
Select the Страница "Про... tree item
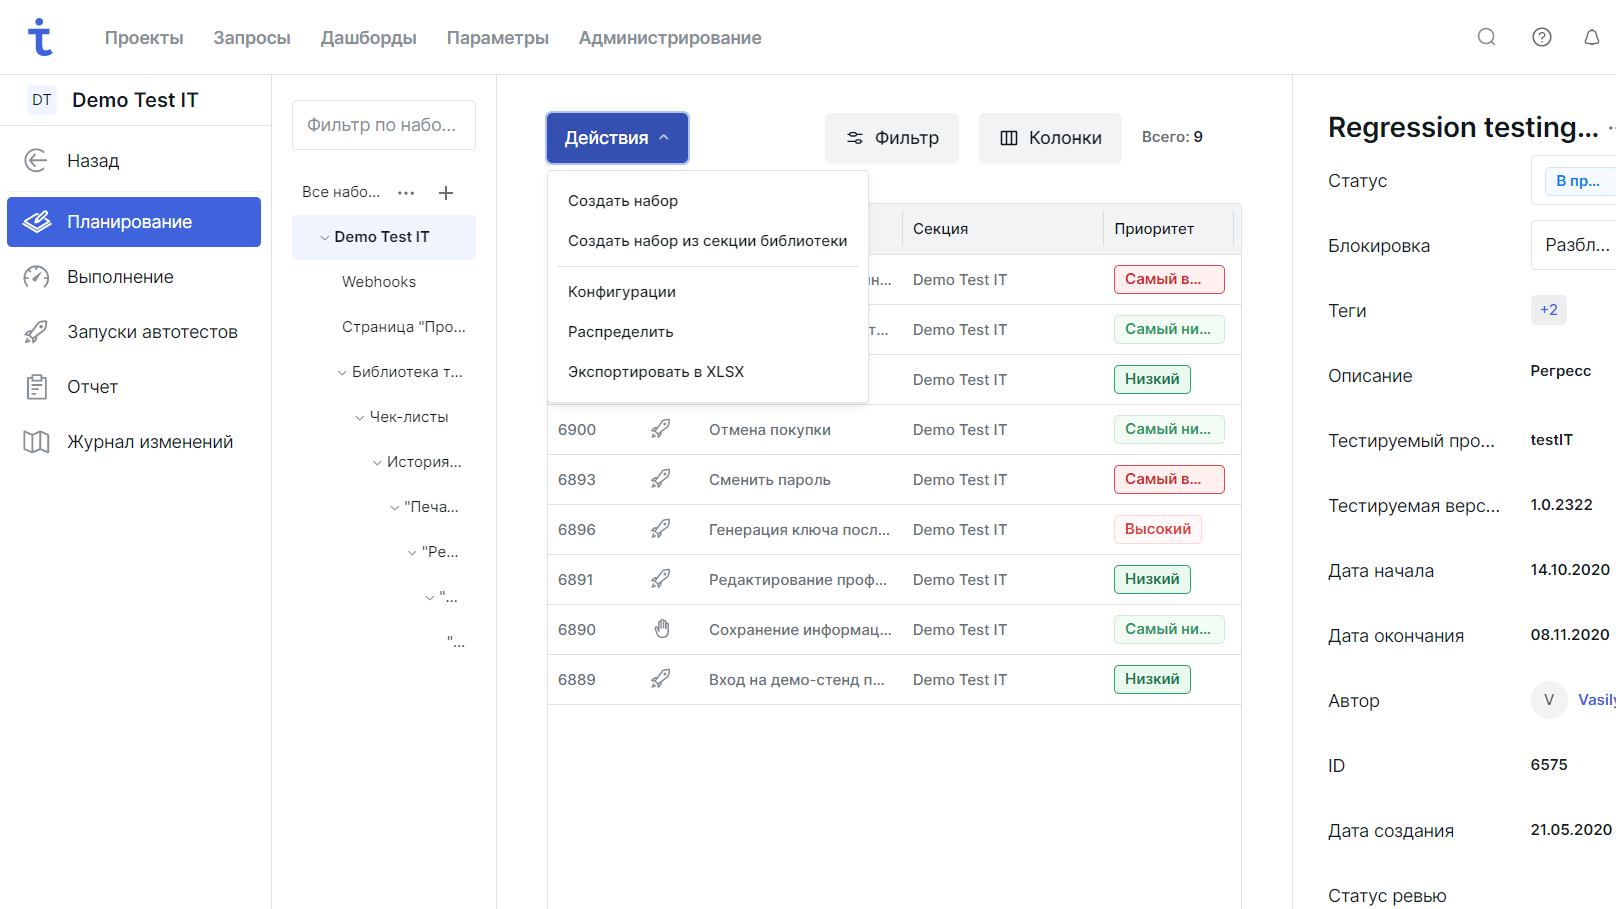click(x=404, y=327)
